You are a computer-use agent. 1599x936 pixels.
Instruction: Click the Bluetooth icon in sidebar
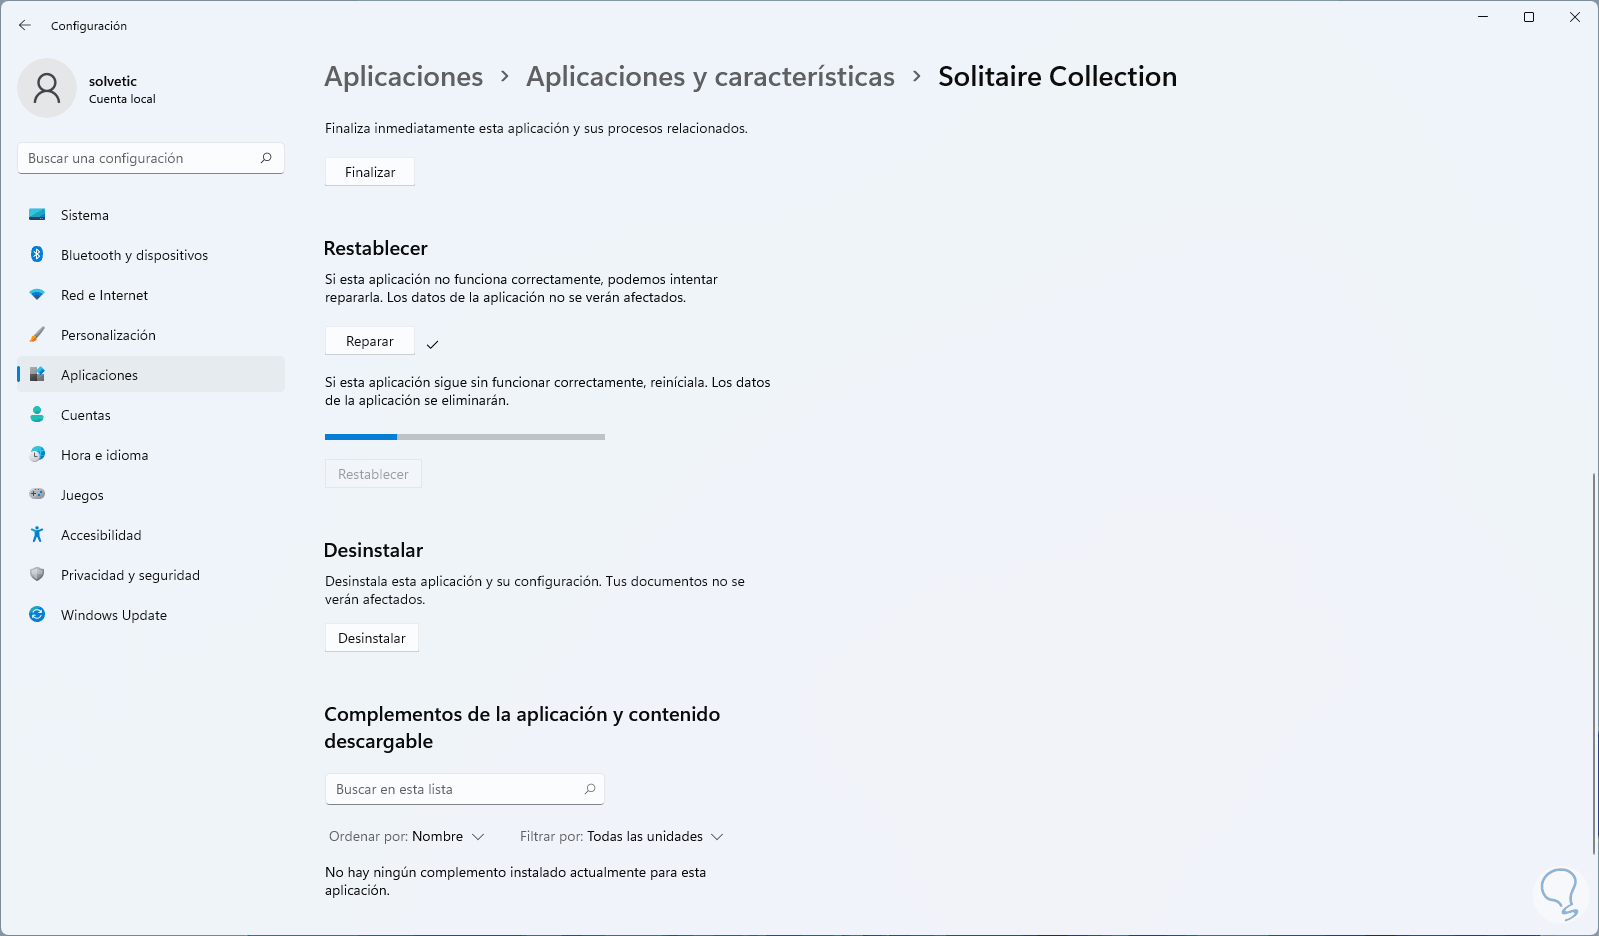37,255
